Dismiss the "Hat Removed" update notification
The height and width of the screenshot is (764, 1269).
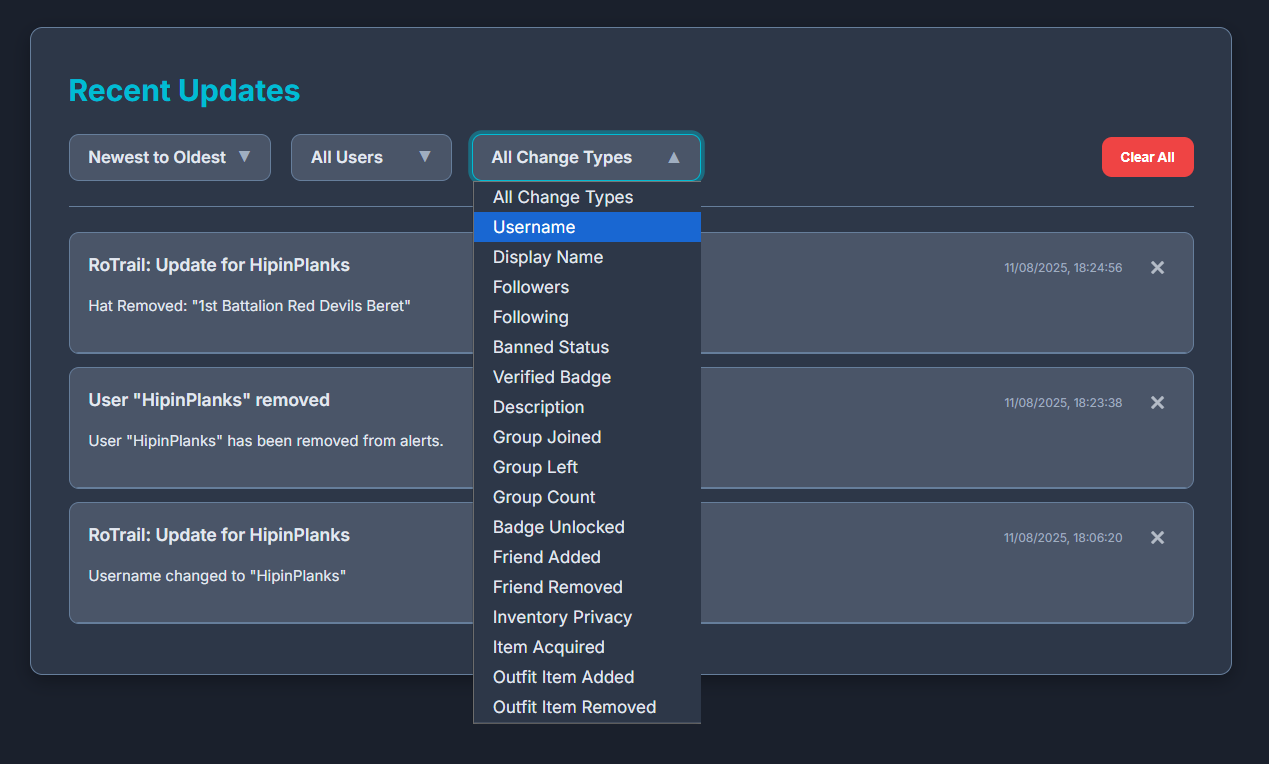point(1157,267)
